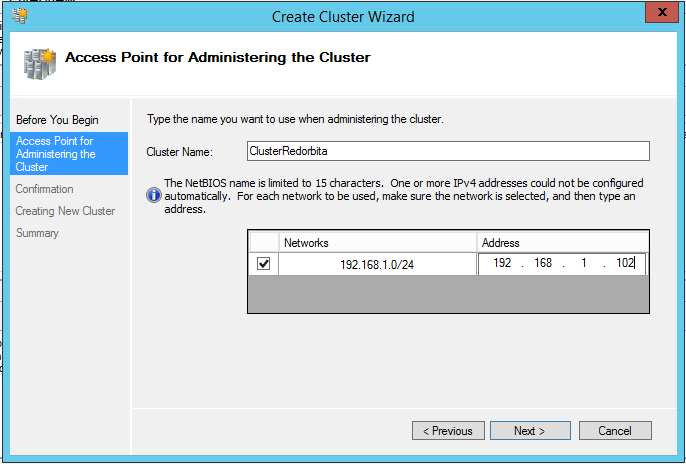Image resolution: width=686 pixels, height=464 pixels.
Task: Cancel the cluster wizard
Action: tap(614, 431)
